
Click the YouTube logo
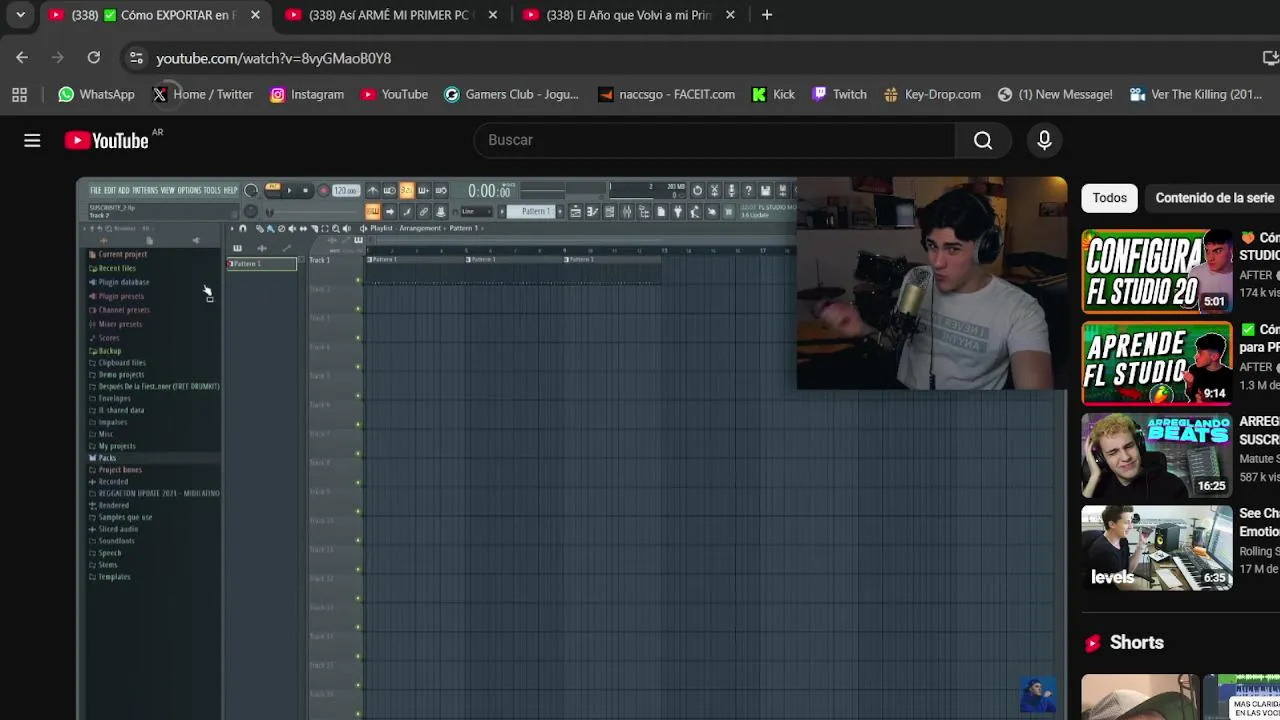point(107,141)
